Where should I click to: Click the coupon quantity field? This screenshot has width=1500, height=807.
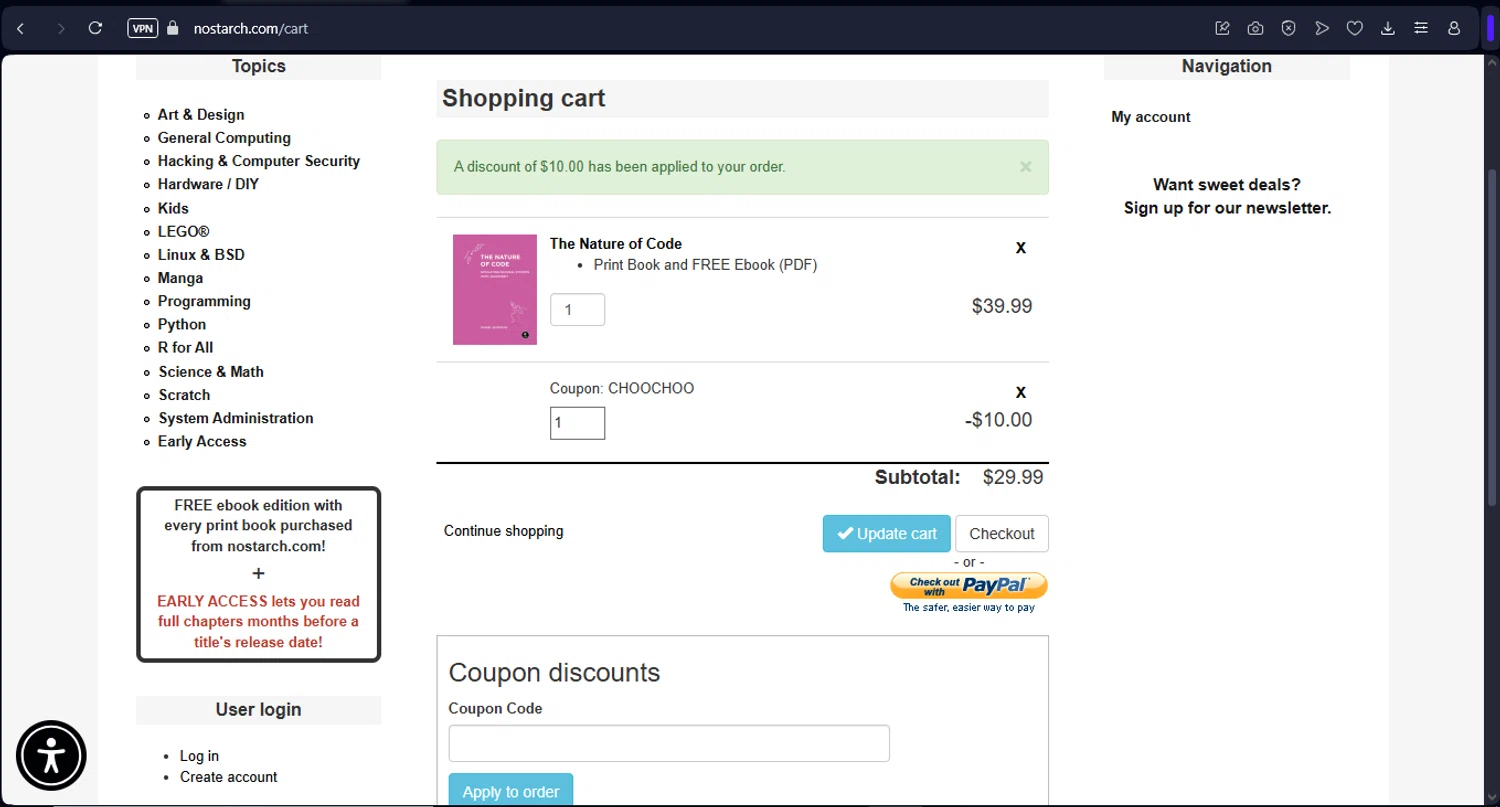(x=577, y=423)
